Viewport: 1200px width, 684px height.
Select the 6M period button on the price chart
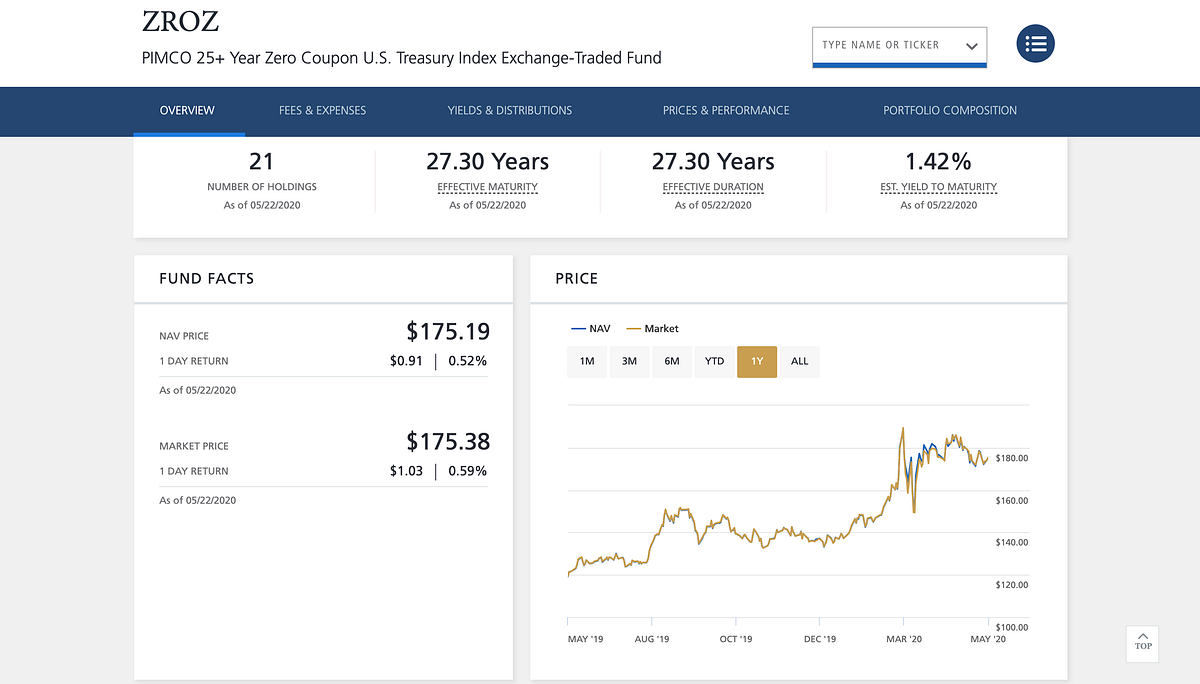(x=672, y=361)
